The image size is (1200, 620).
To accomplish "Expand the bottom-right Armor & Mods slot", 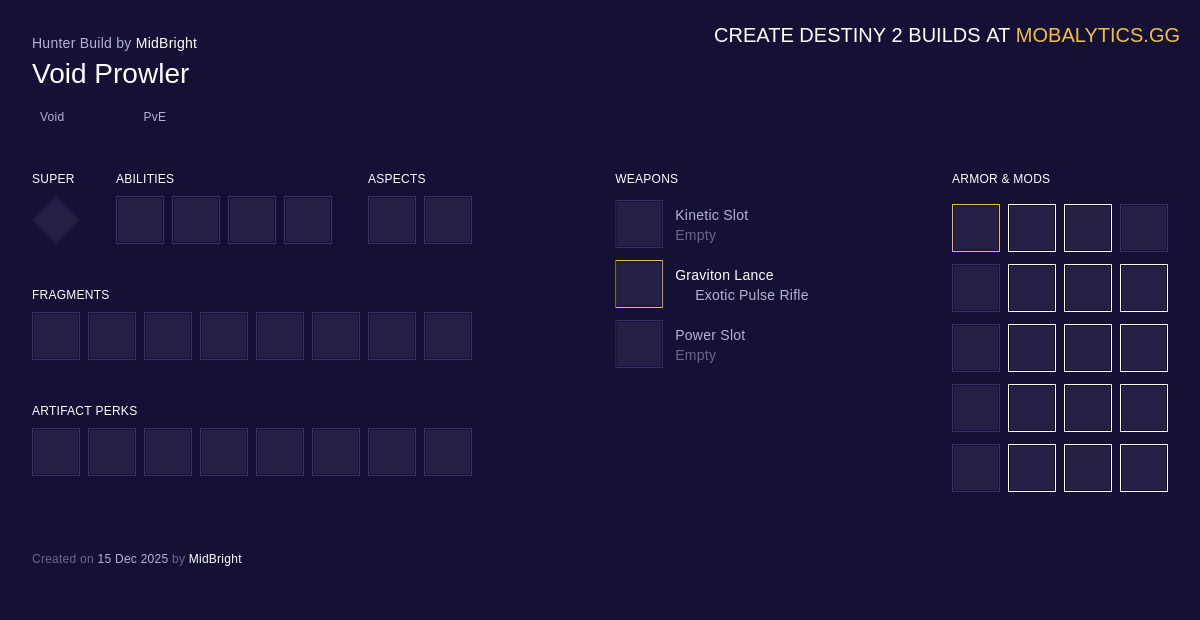I will pyautogui.click(x=1144, y=468).
